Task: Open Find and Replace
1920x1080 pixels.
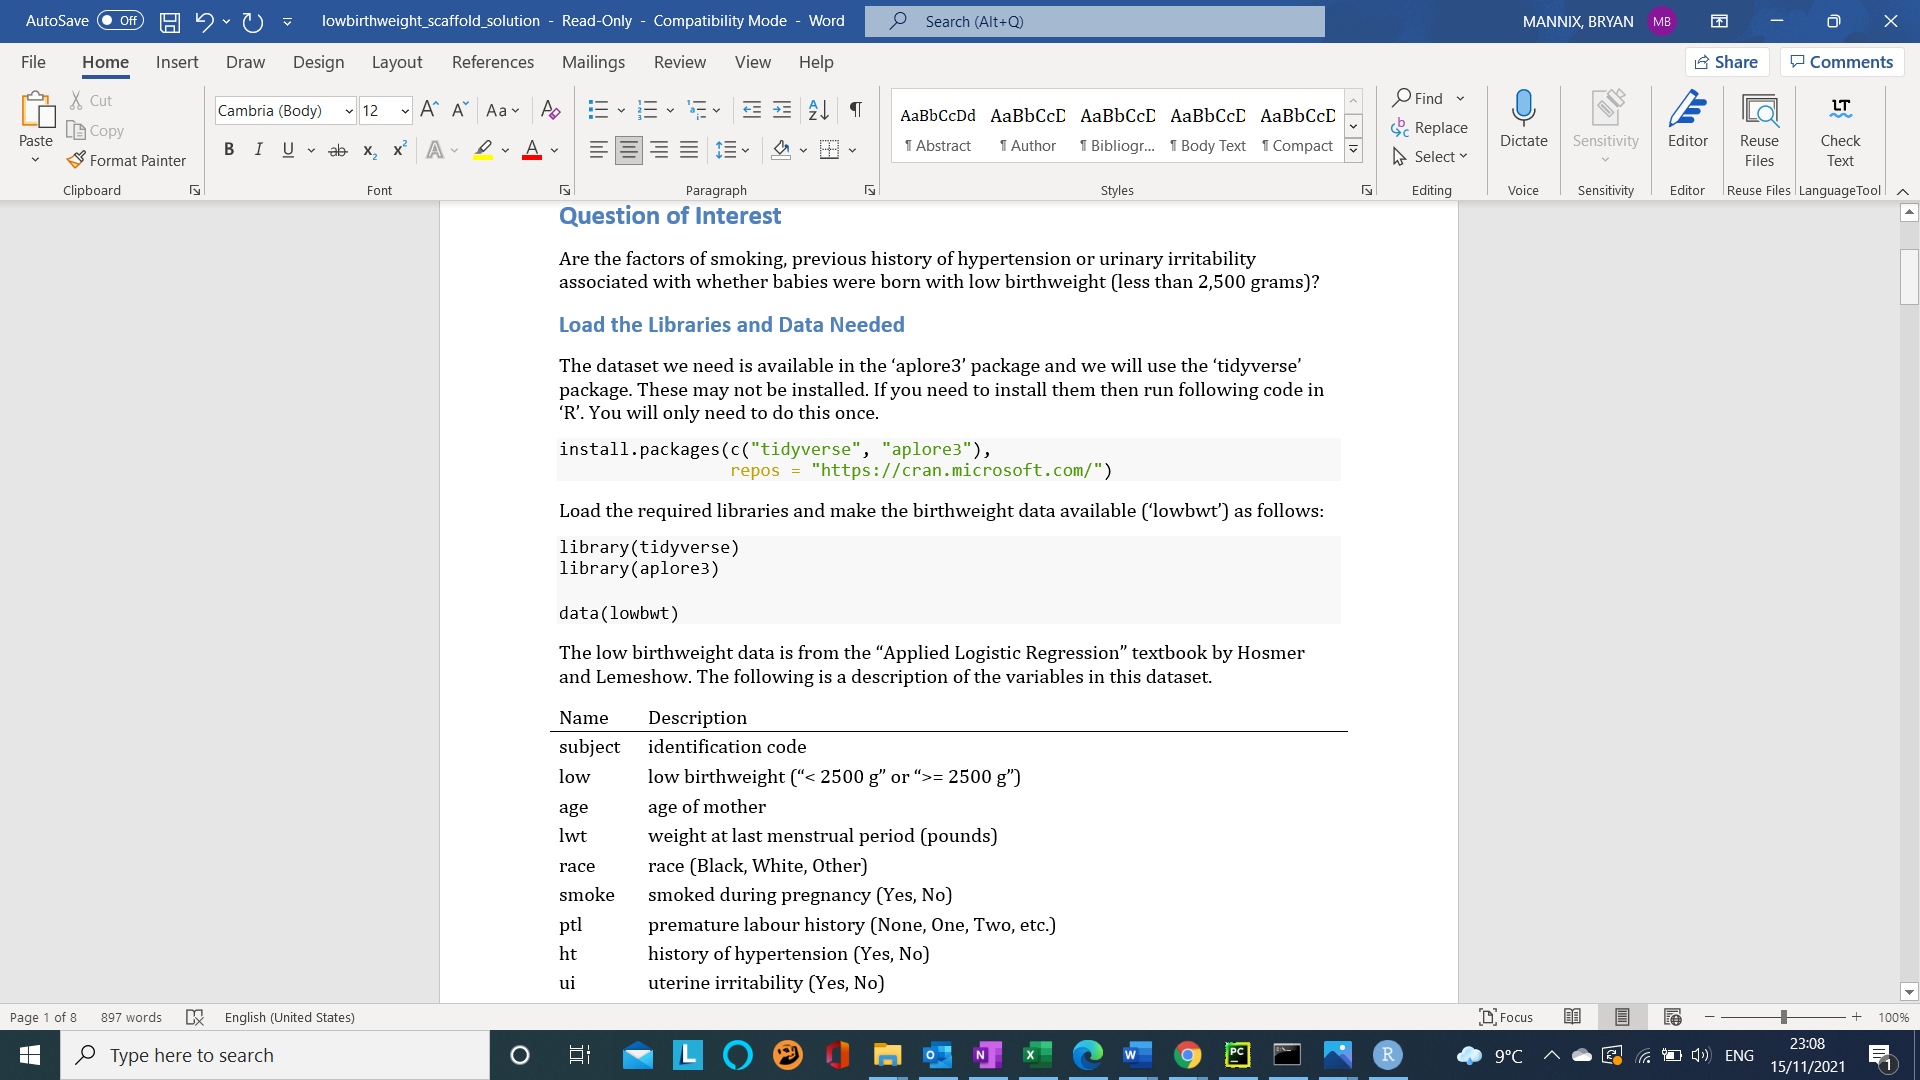Action: click(1429, 127)
